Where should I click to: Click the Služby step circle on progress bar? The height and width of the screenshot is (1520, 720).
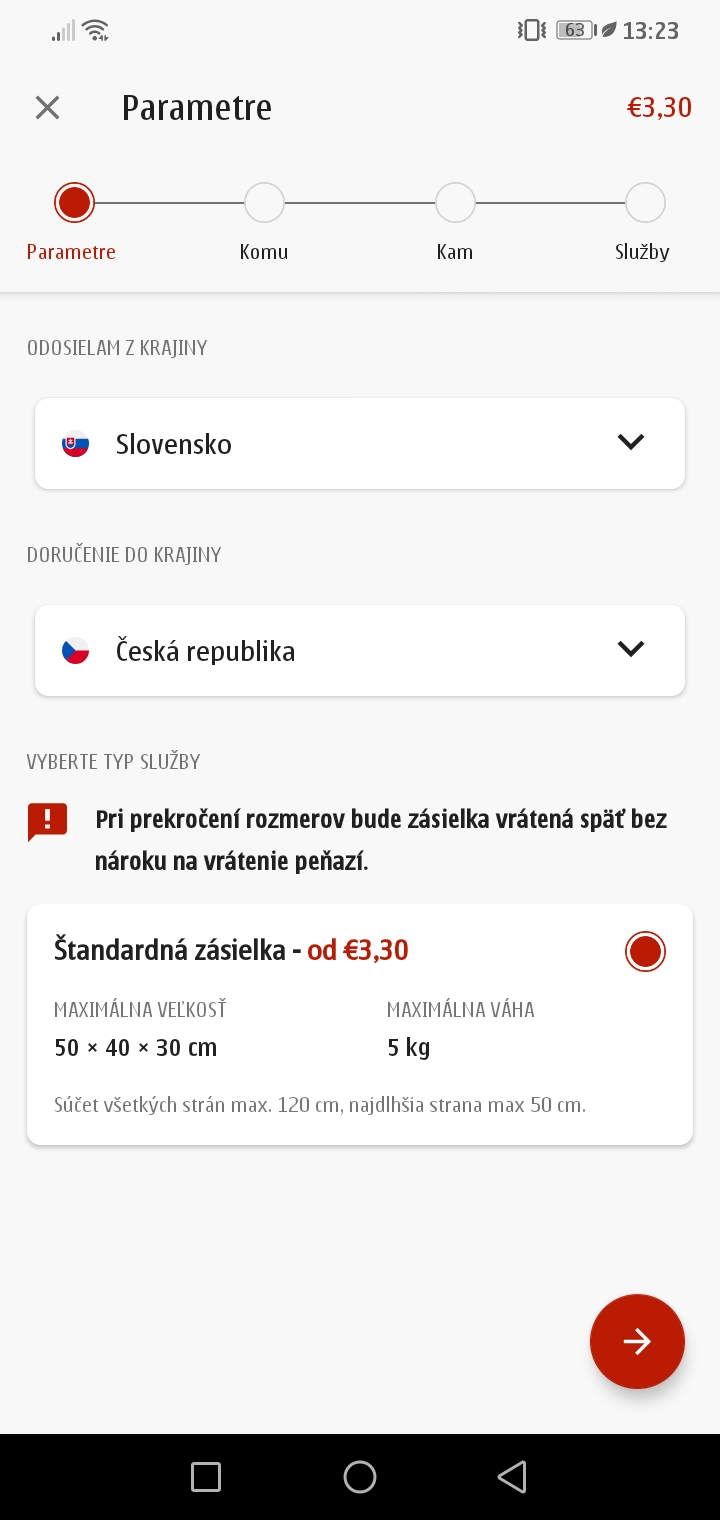pyautogui.click(x=645, y=203)
